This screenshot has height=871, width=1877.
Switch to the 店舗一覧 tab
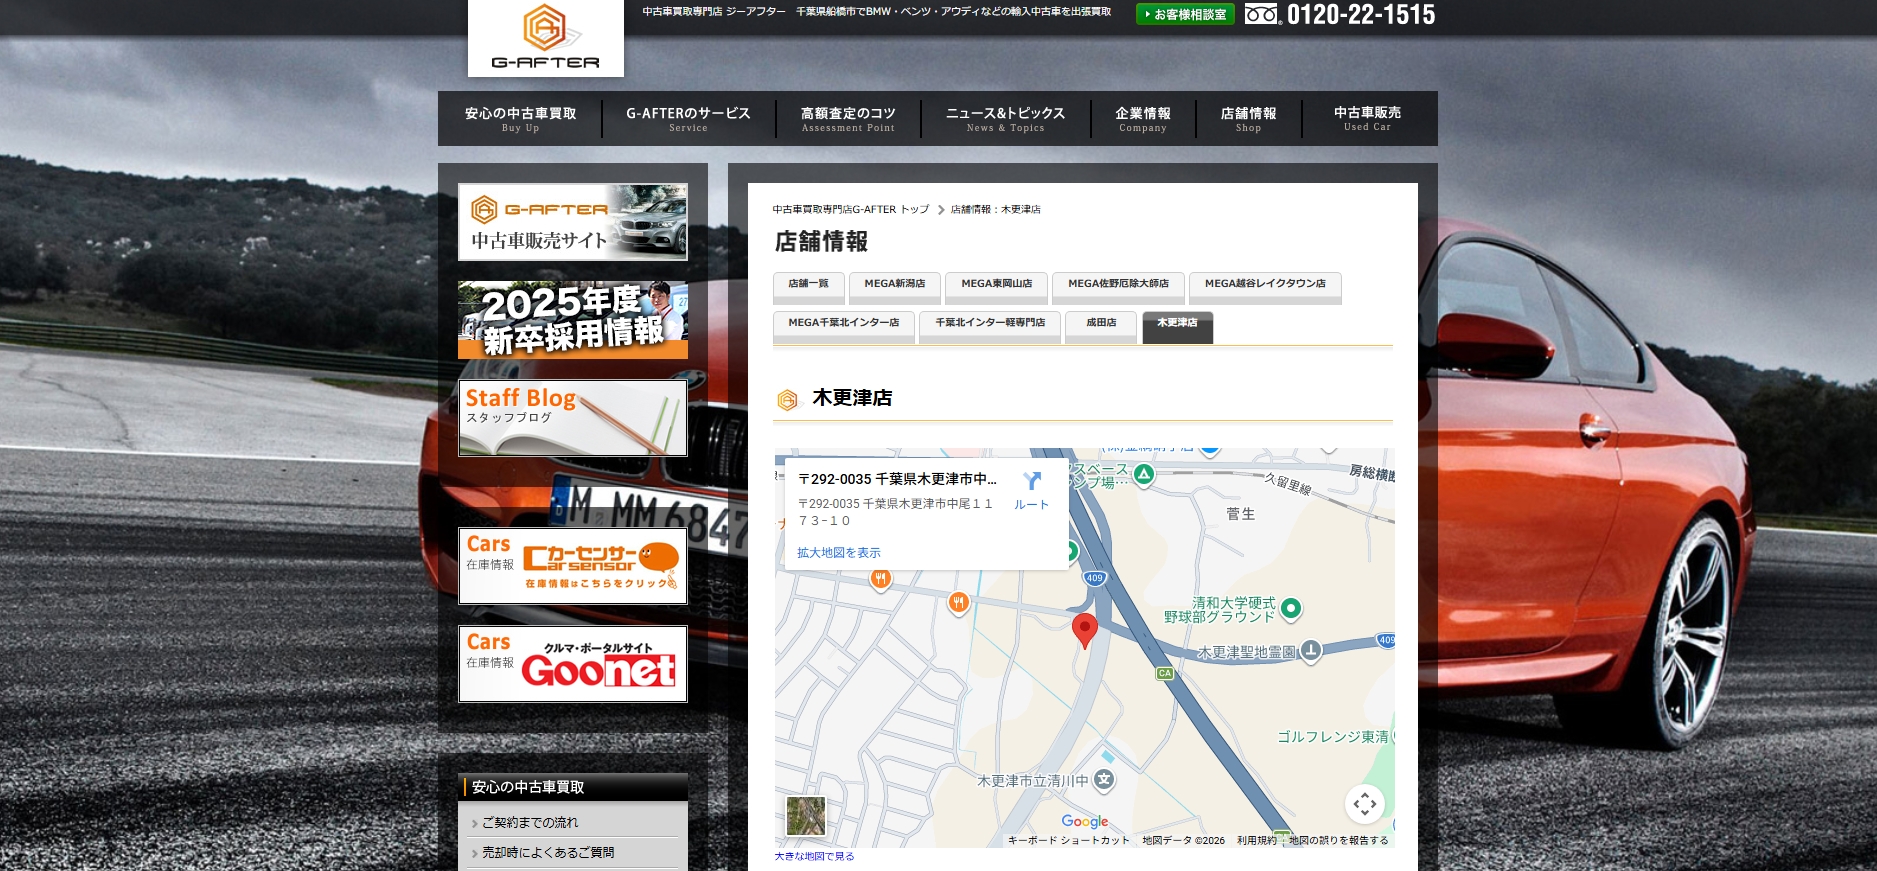(808, 285)
